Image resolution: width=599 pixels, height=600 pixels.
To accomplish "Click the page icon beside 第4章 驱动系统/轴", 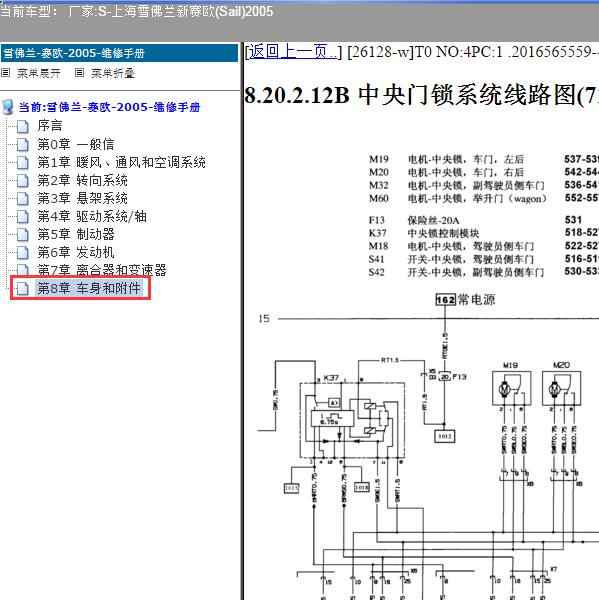I will (x=23, y=216).
